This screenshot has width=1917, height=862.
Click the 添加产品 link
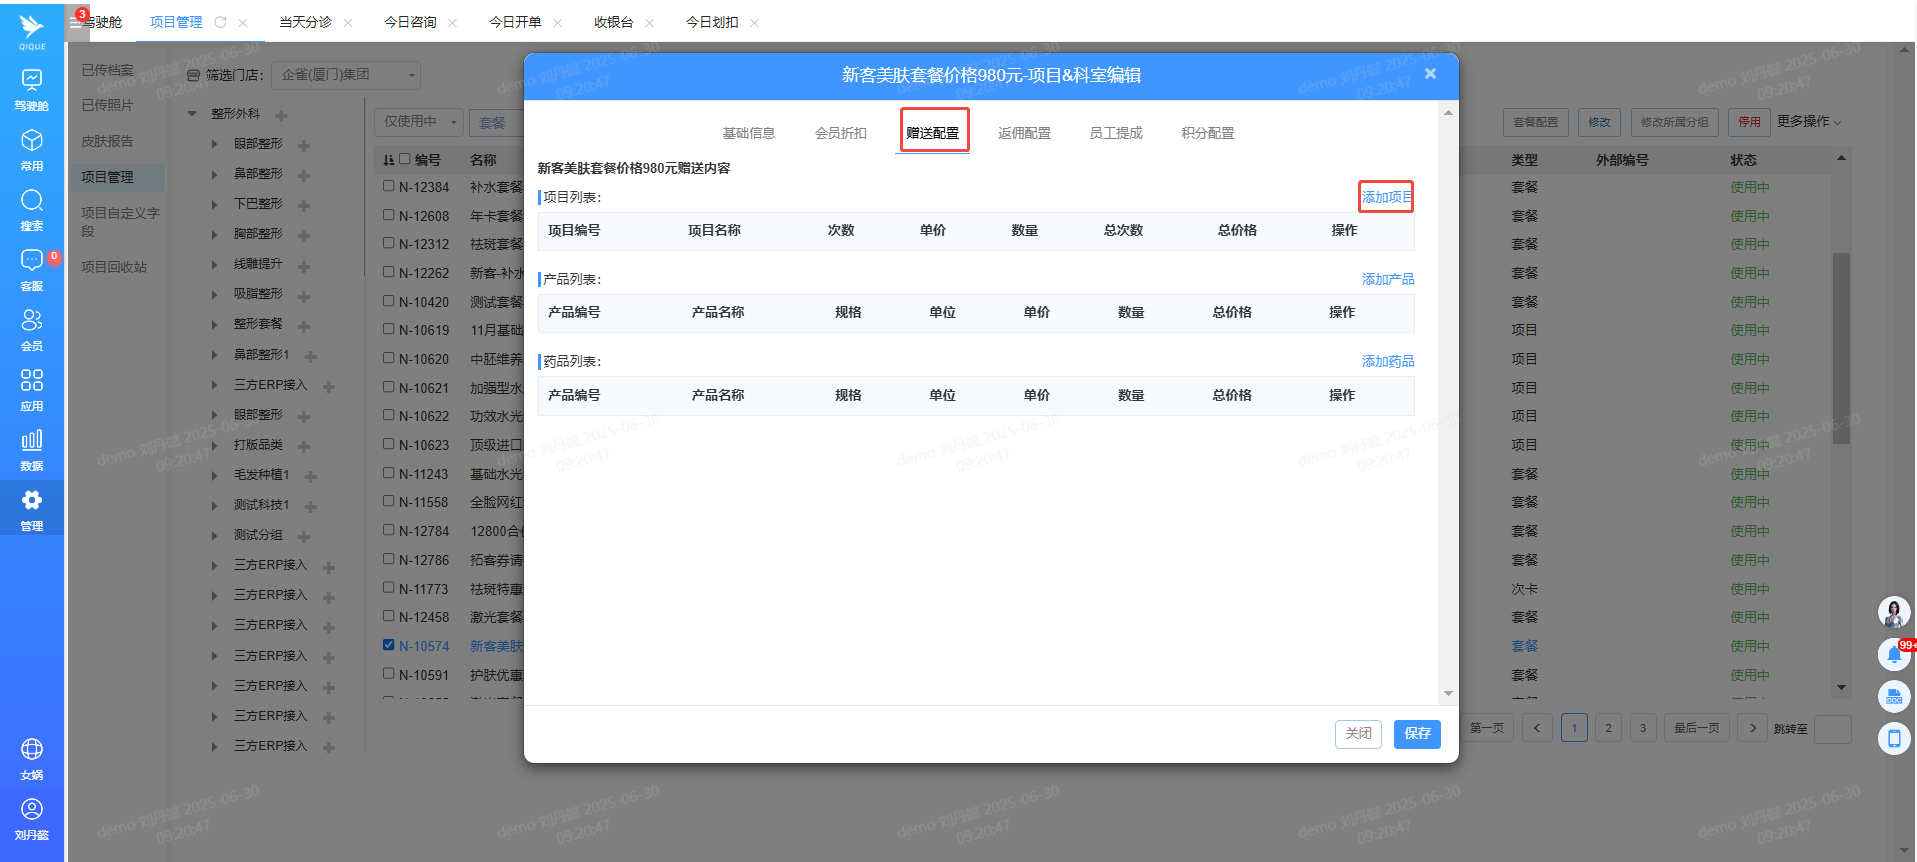(x=1387, y=279)
